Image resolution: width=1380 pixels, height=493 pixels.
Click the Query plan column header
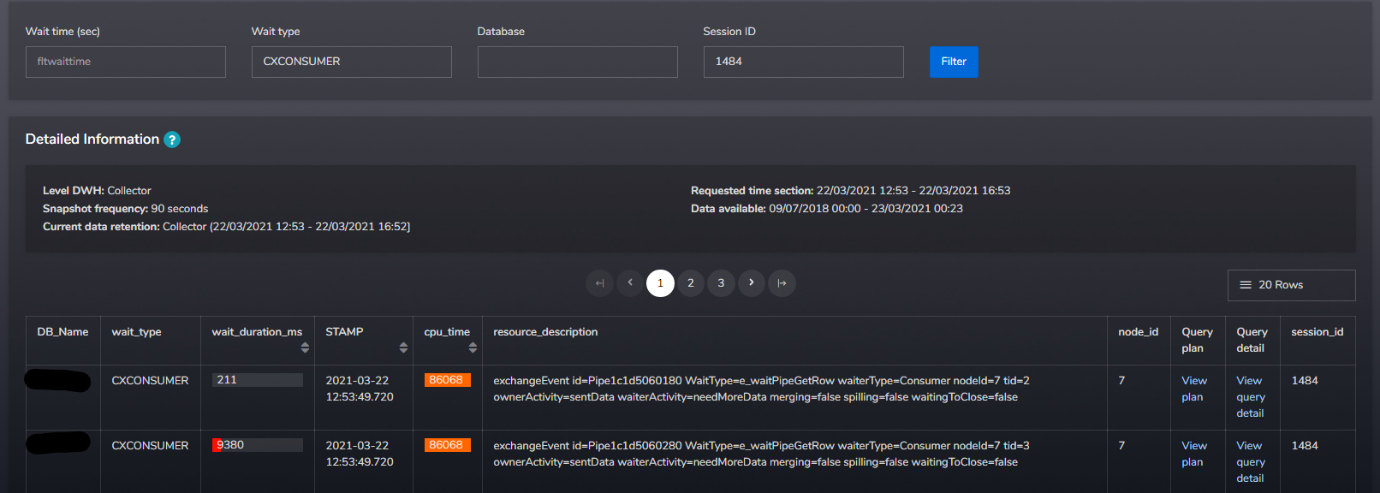(1197, 340)
